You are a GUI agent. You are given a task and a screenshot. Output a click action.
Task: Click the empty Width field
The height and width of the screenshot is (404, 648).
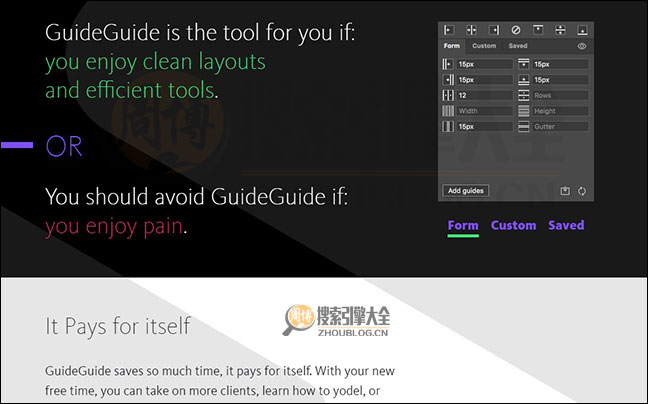click(484, 111)
